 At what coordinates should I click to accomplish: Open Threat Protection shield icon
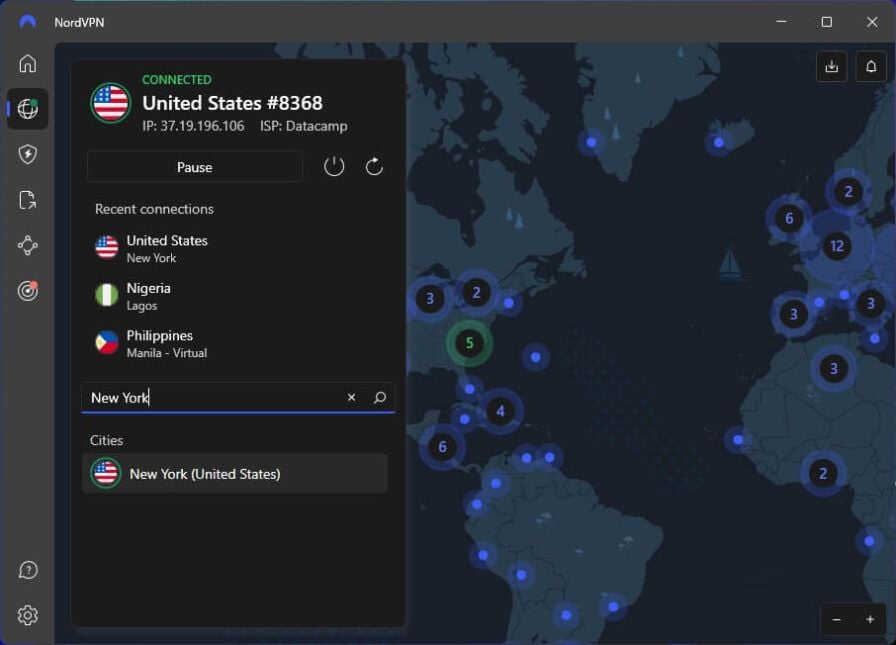pos(27,154)
